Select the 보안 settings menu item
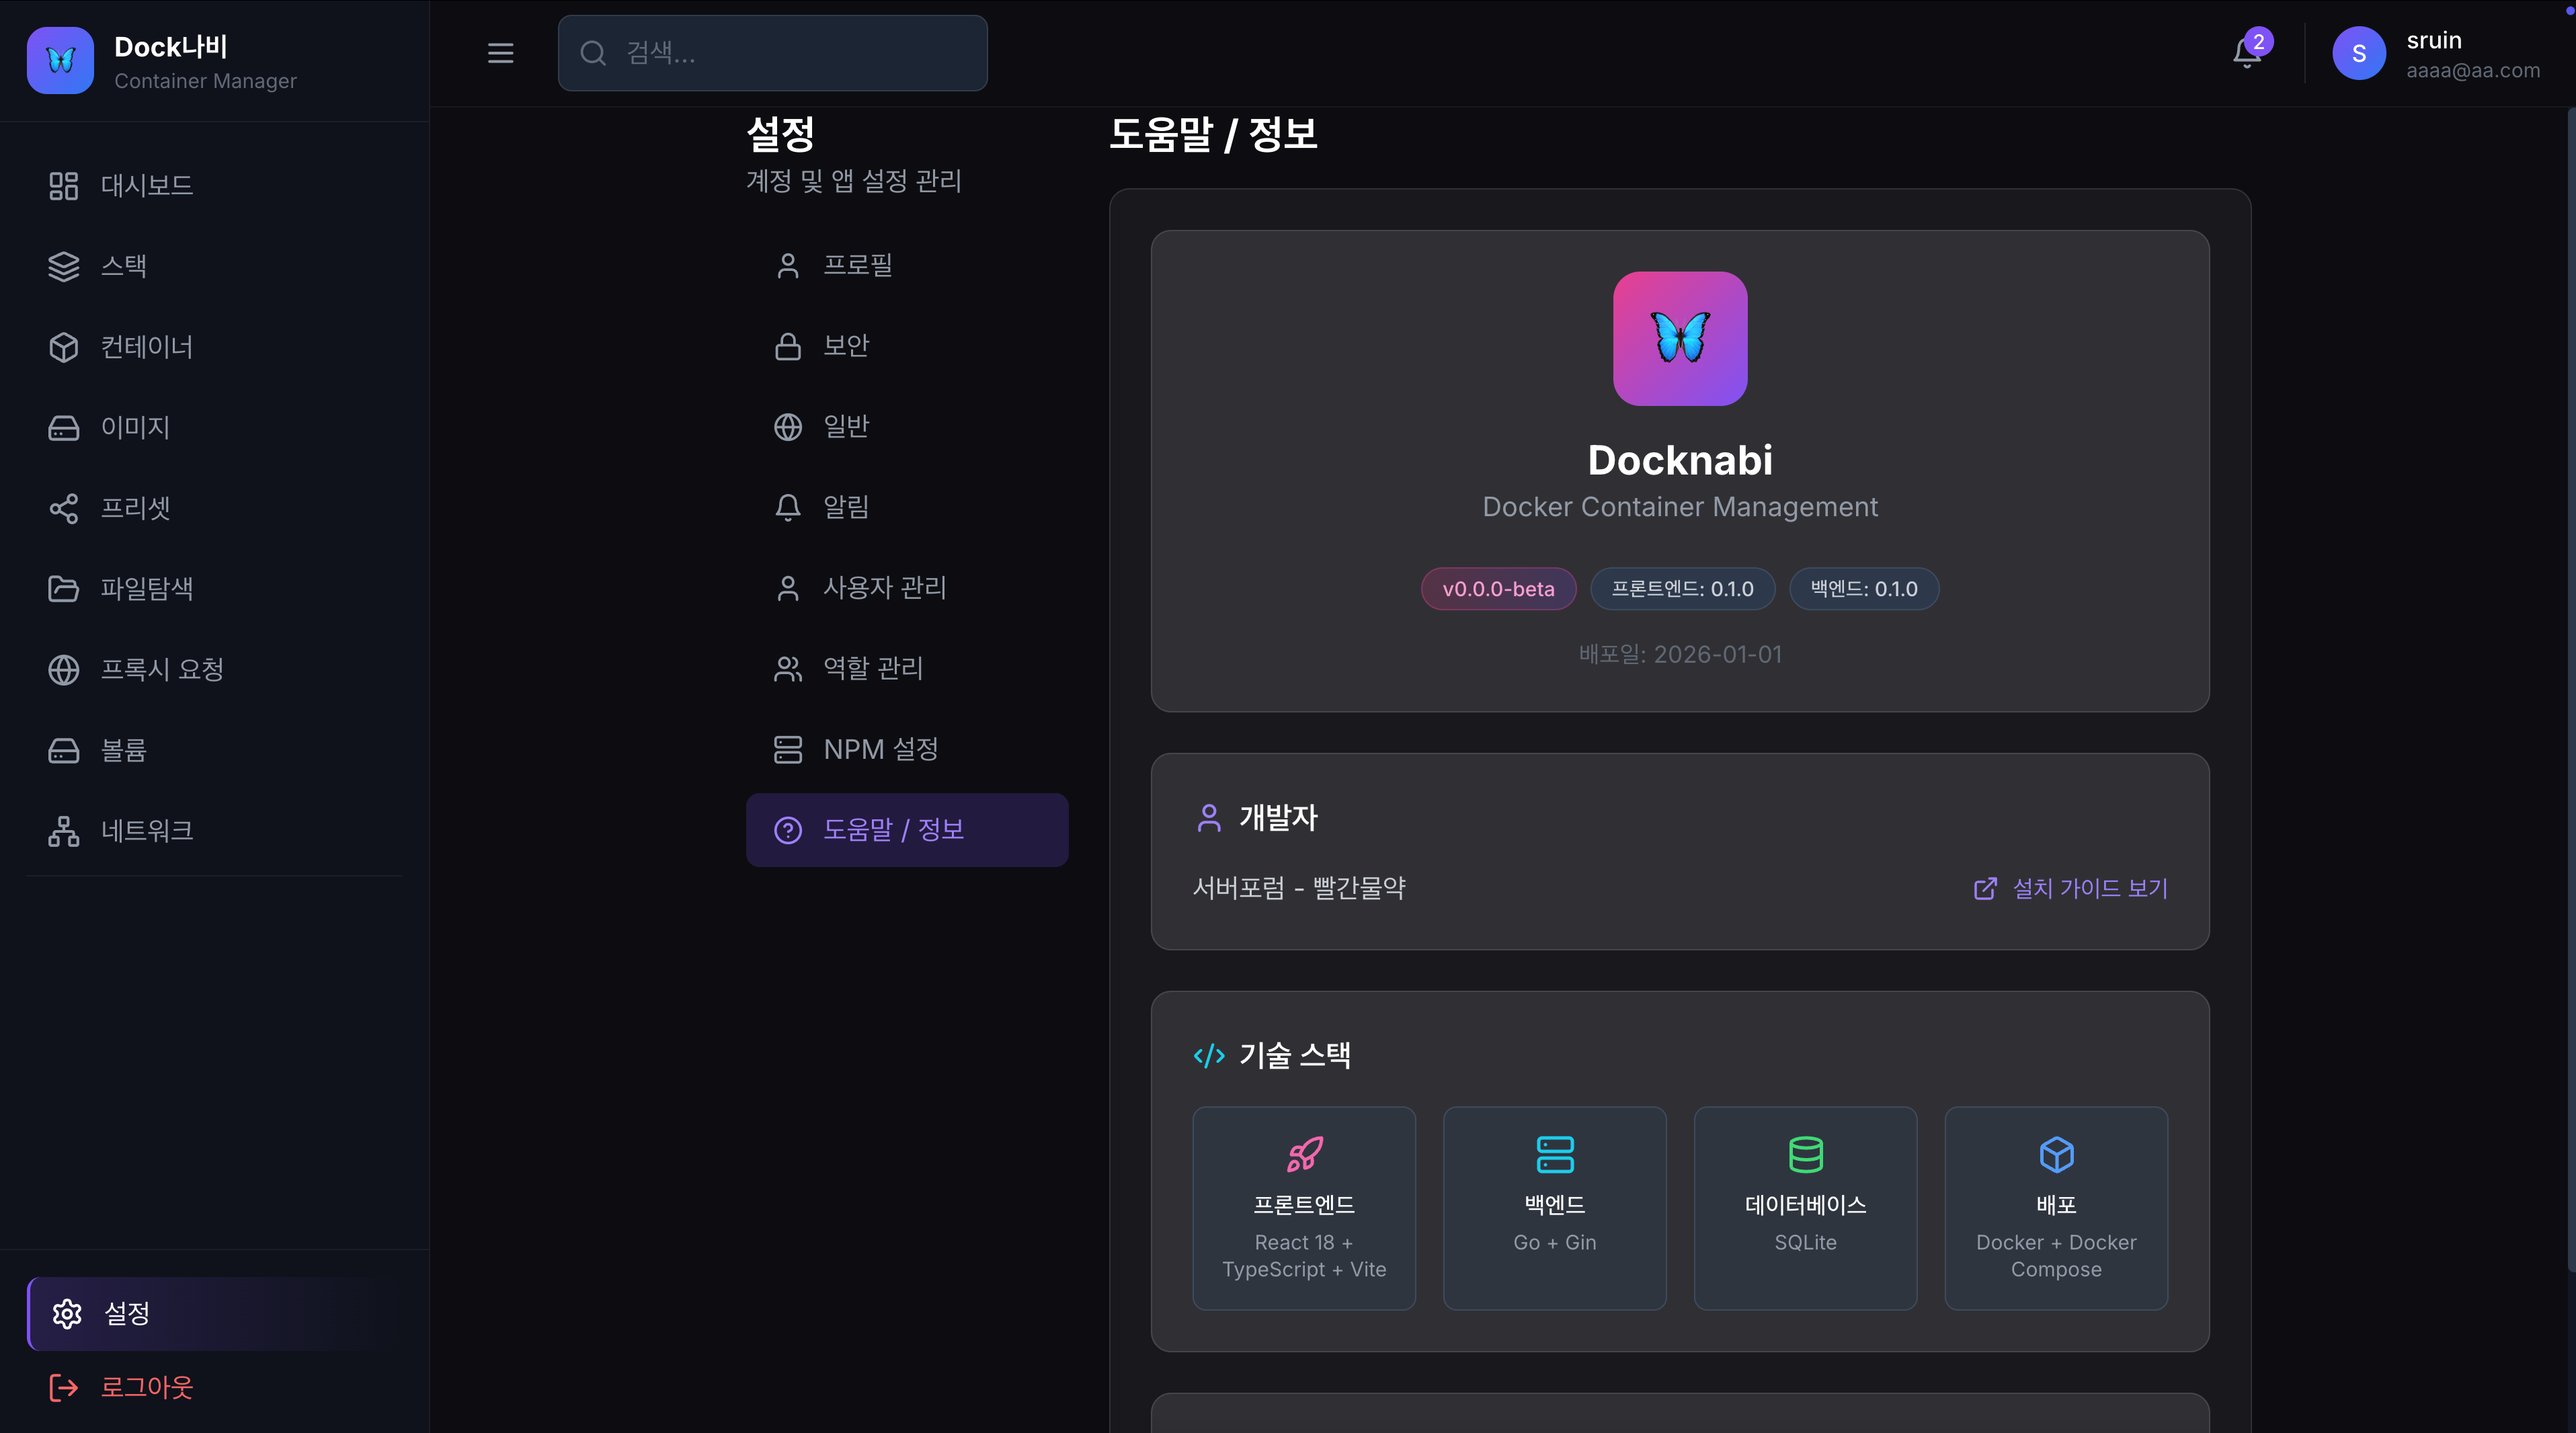 pyautogui.click(x=845, y=345)
